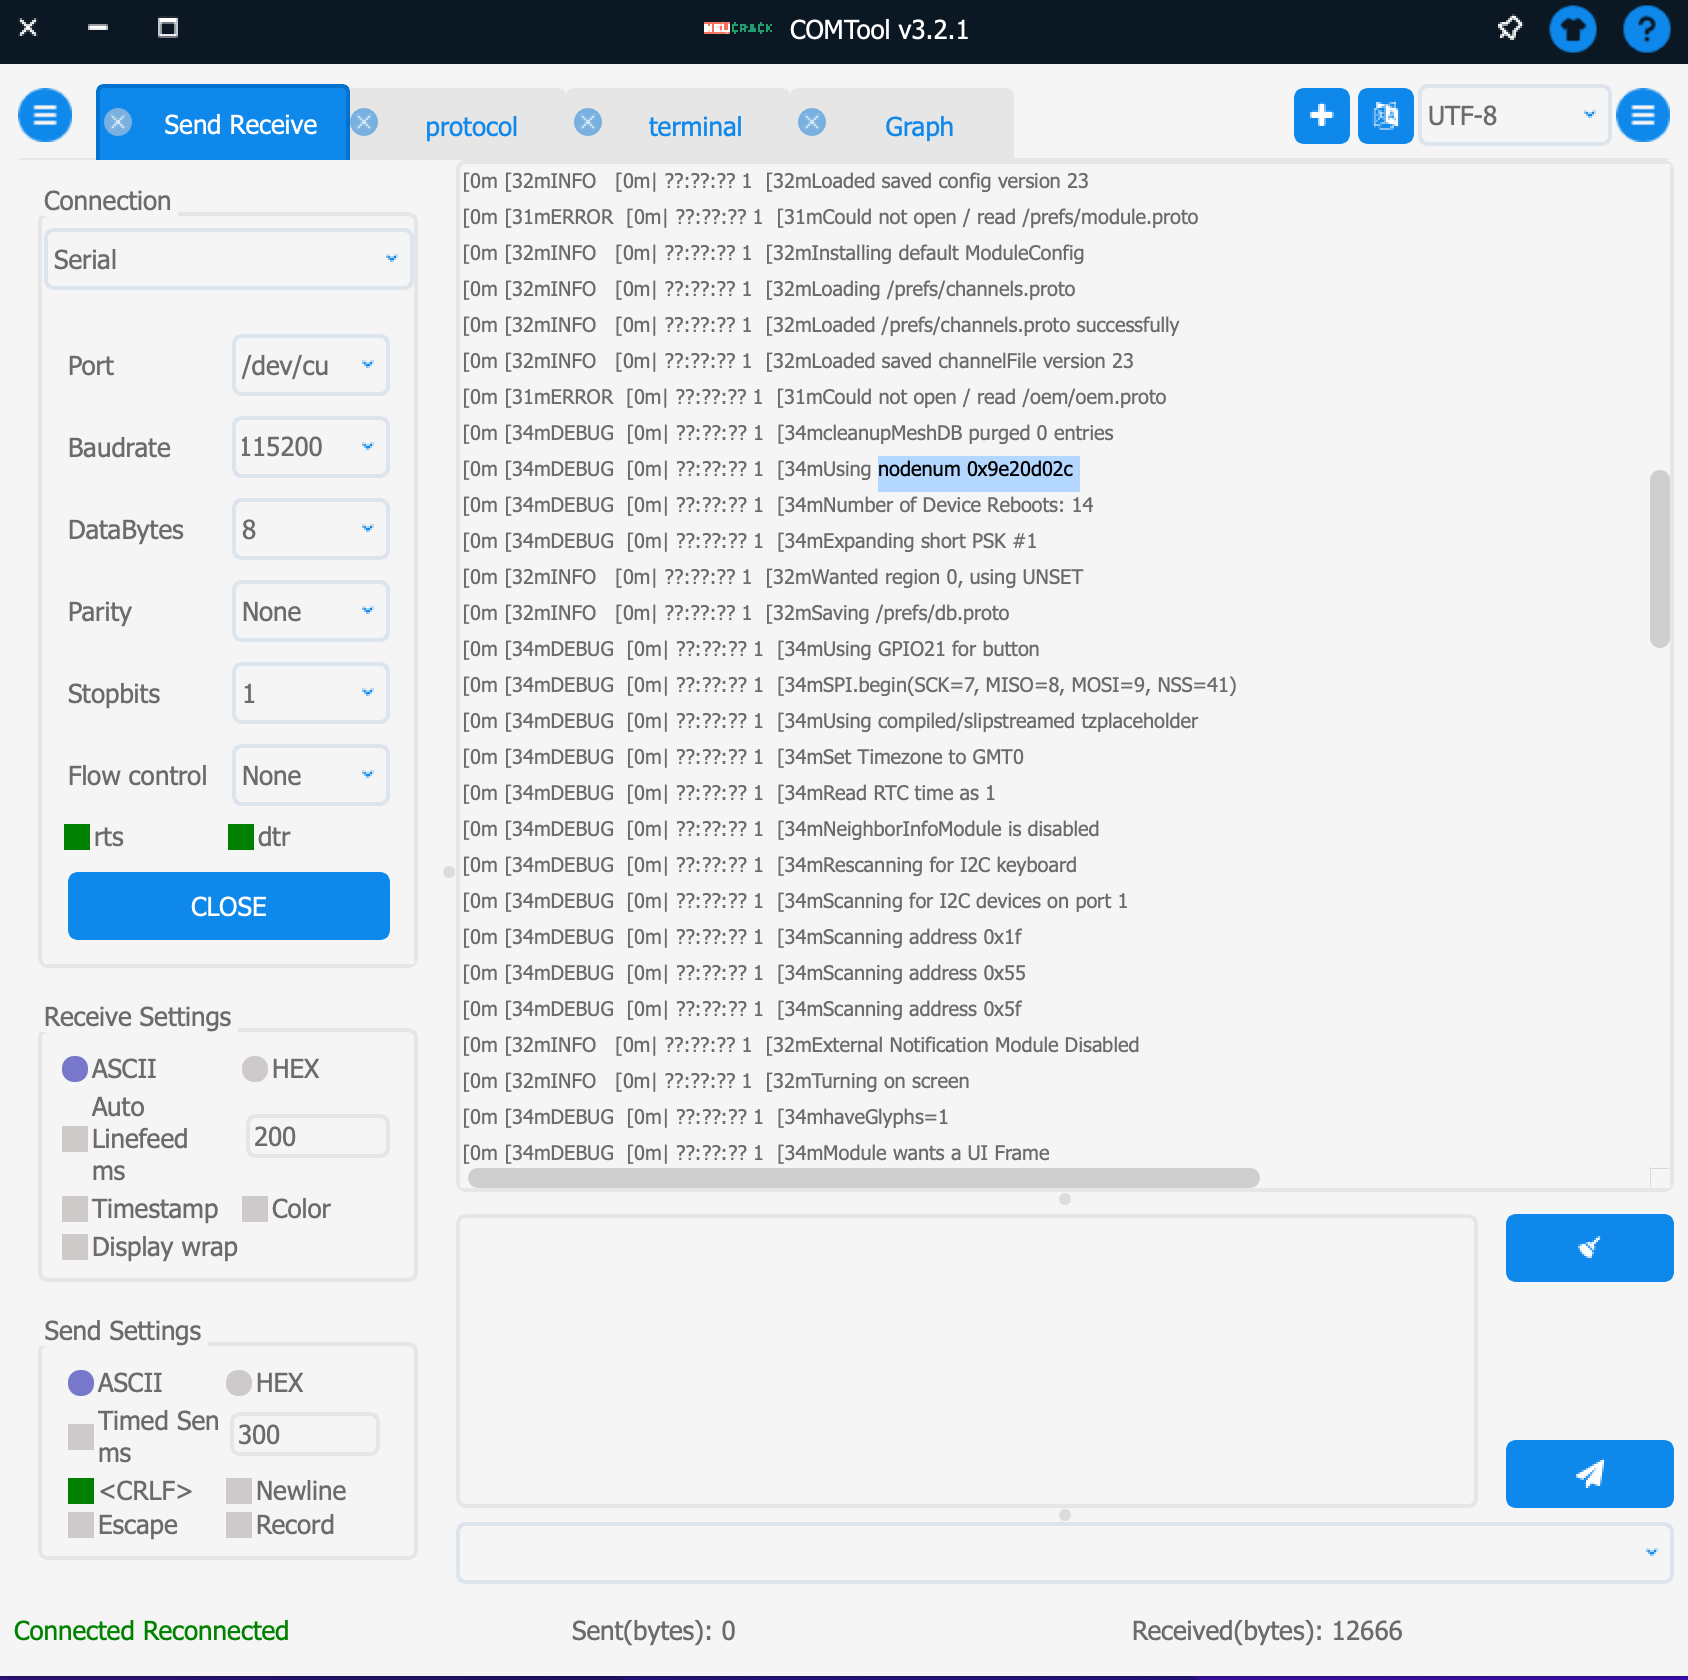The width and height of the screenshot is (1688, 1680).
Task: Pin the window on top with the pin icon
Action: (1509, 28)
